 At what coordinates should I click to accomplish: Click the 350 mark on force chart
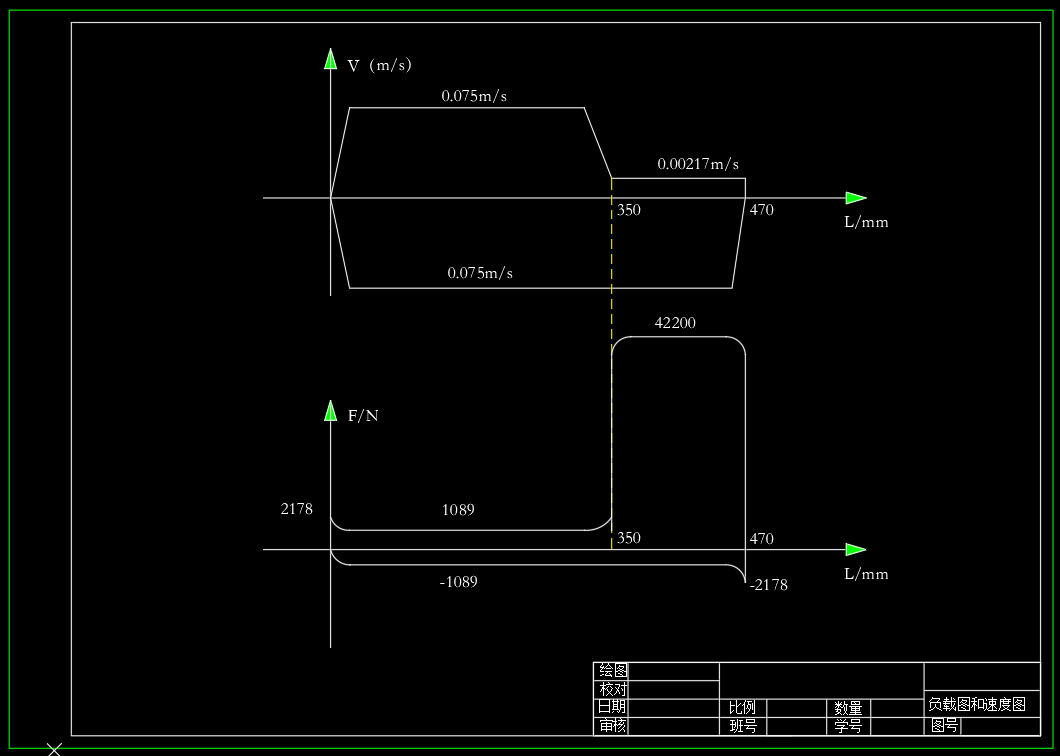point(629,538)
